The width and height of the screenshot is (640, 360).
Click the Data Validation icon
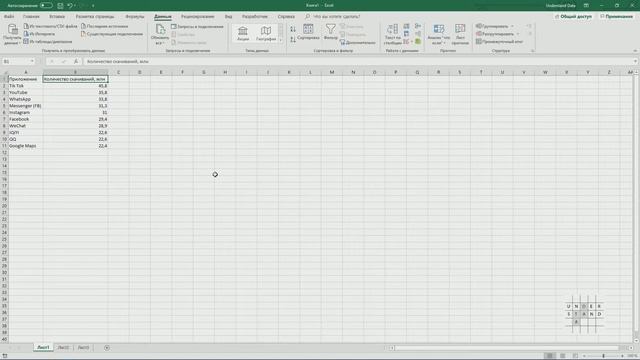tap(407, 42)
